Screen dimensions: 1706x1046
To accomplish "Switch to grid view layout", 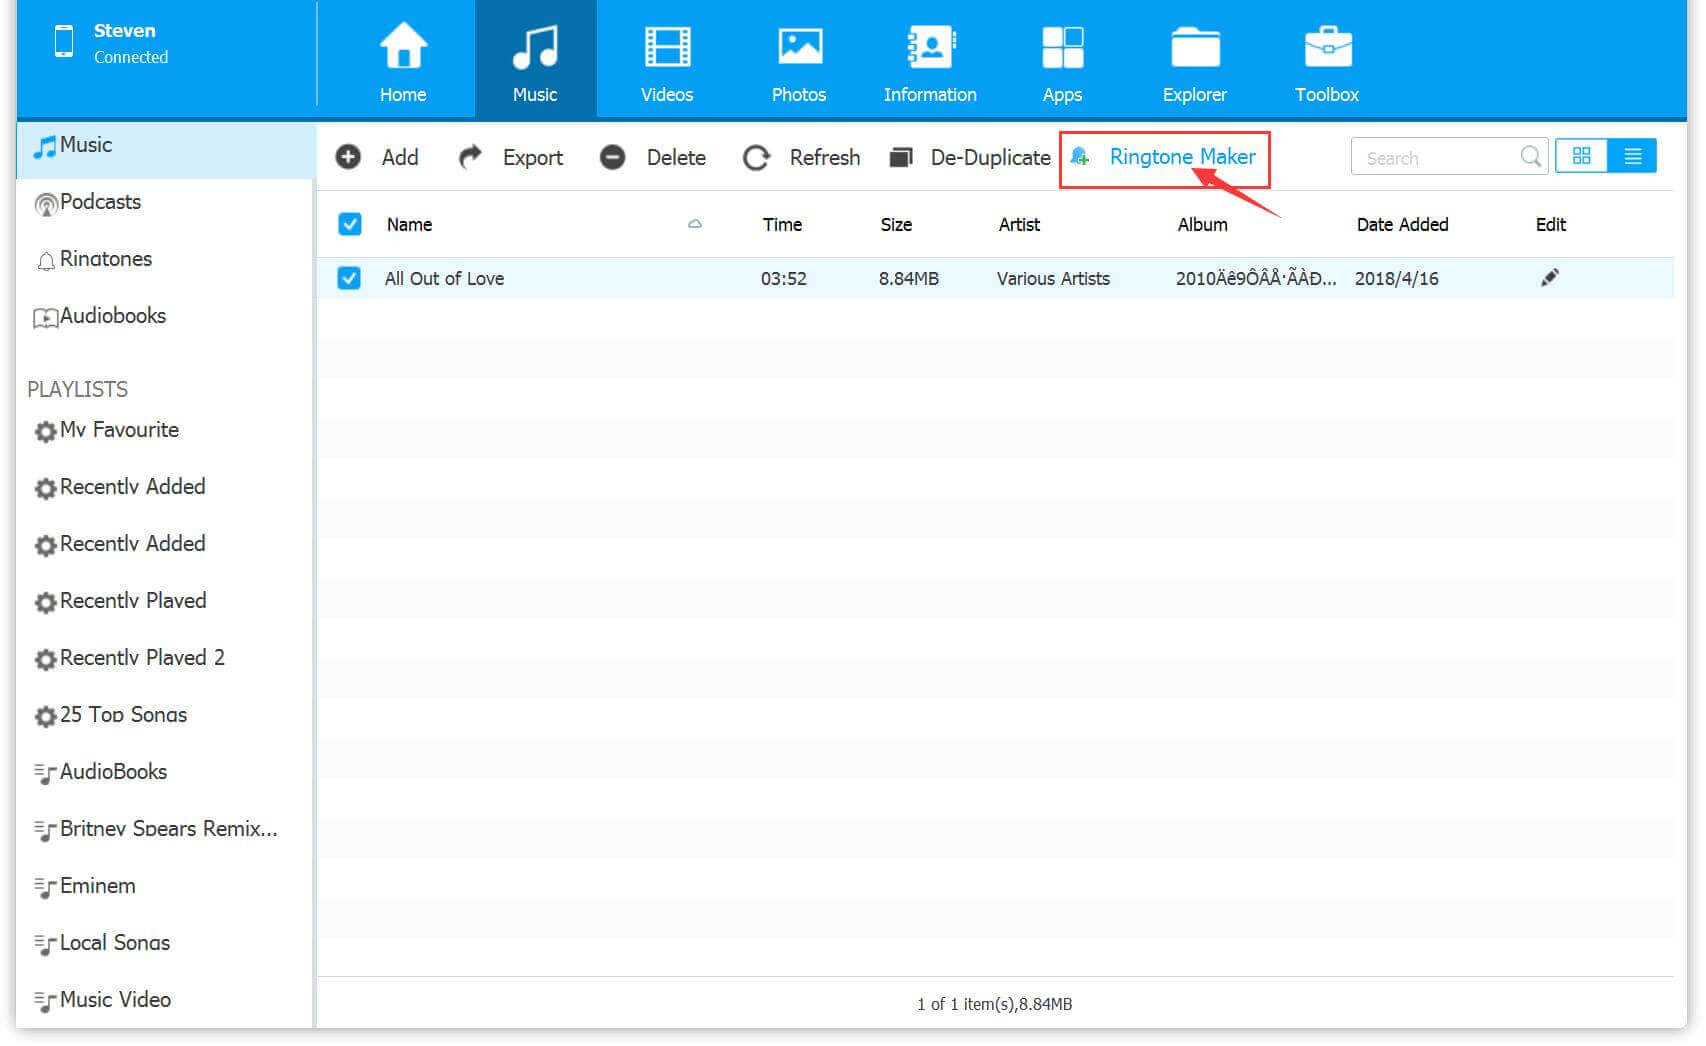I will pyautogui.click(x=1581, y=157).
